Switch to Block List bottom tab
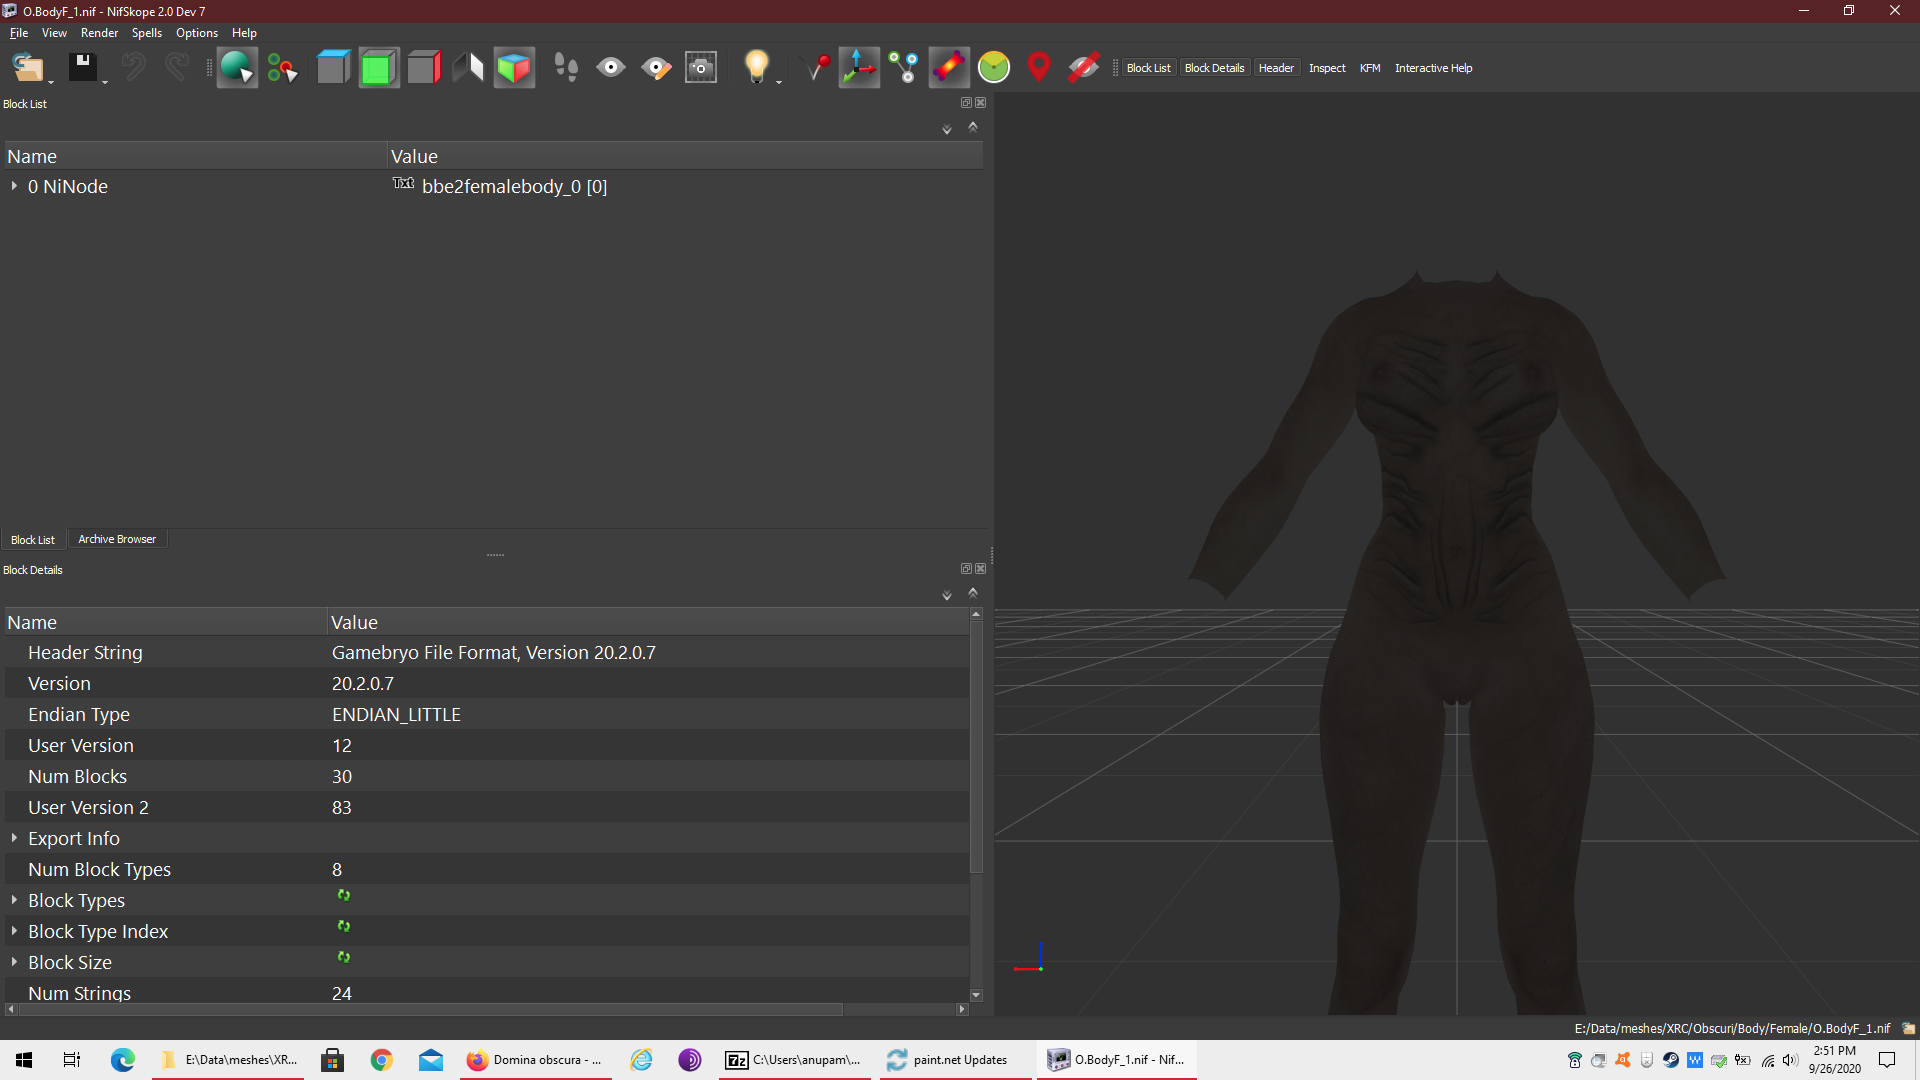Screen dimensions: 1920x1080 click(33, 540)
